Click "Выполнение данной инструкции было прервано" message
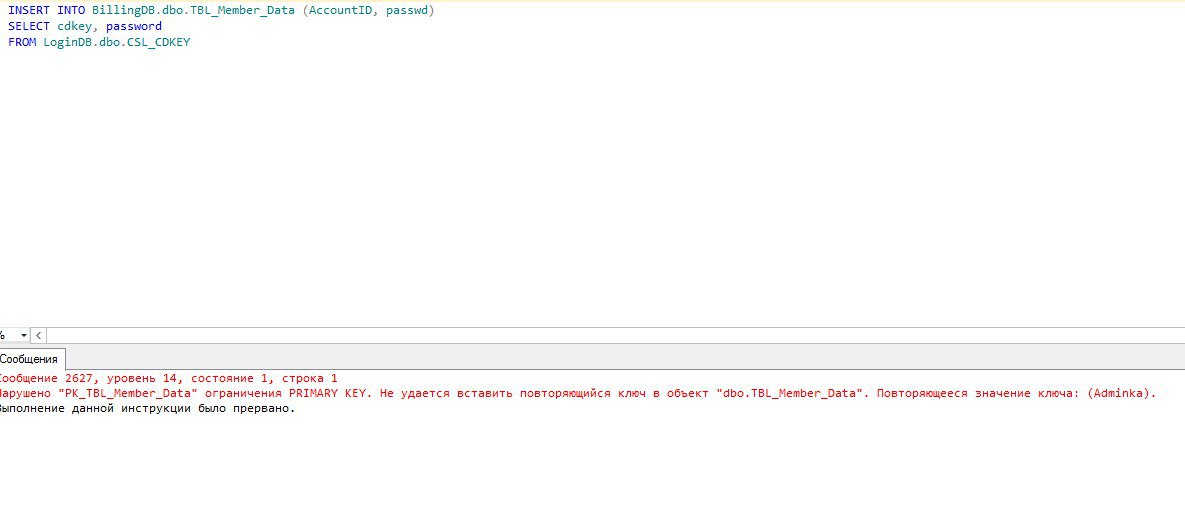Viewport: 1185px width, 506px height. (147, 409)
